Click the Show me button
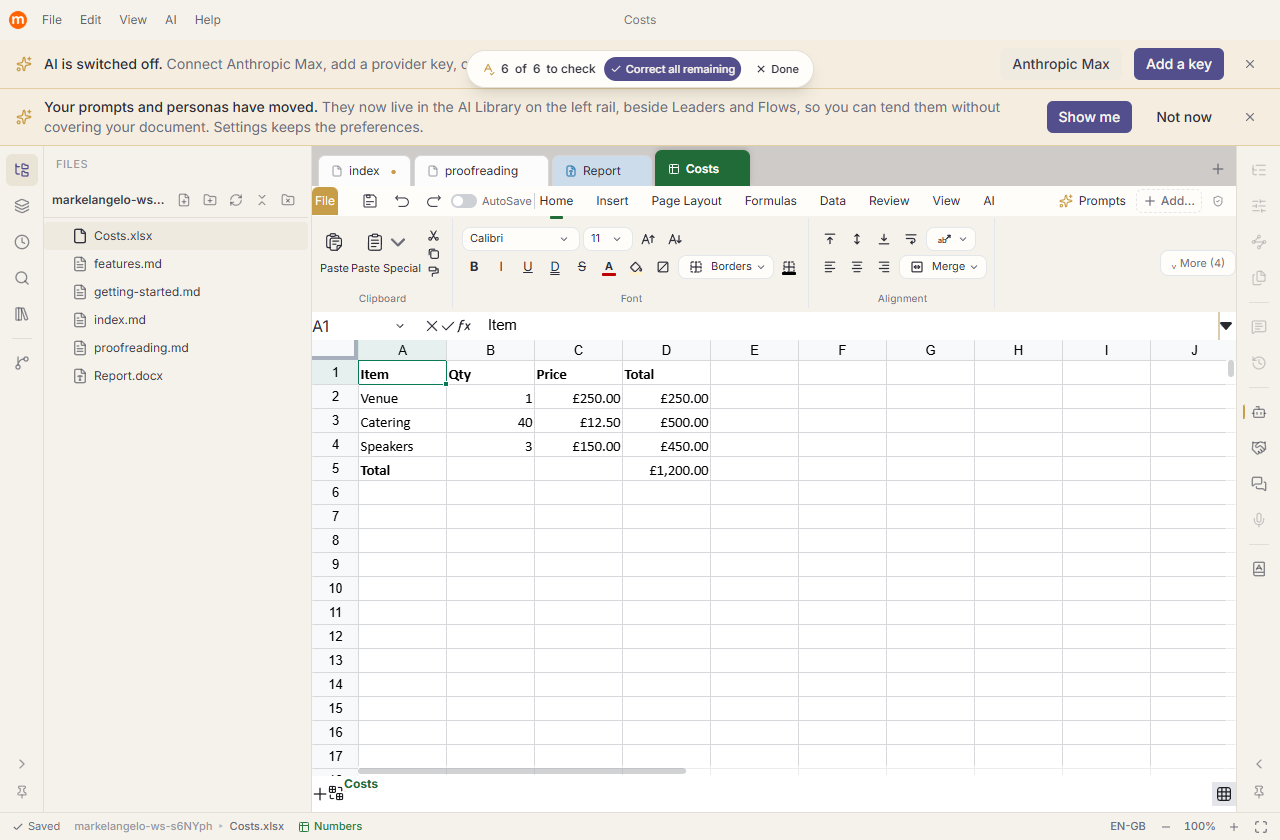 1089,117
